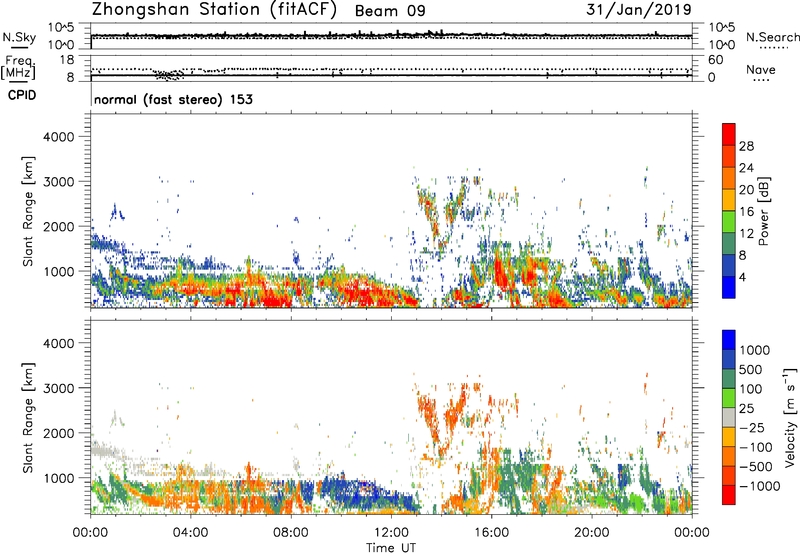800x554 pixels.
Task: Click the '28' power colorbar tick label
Action: coord(746,146)
